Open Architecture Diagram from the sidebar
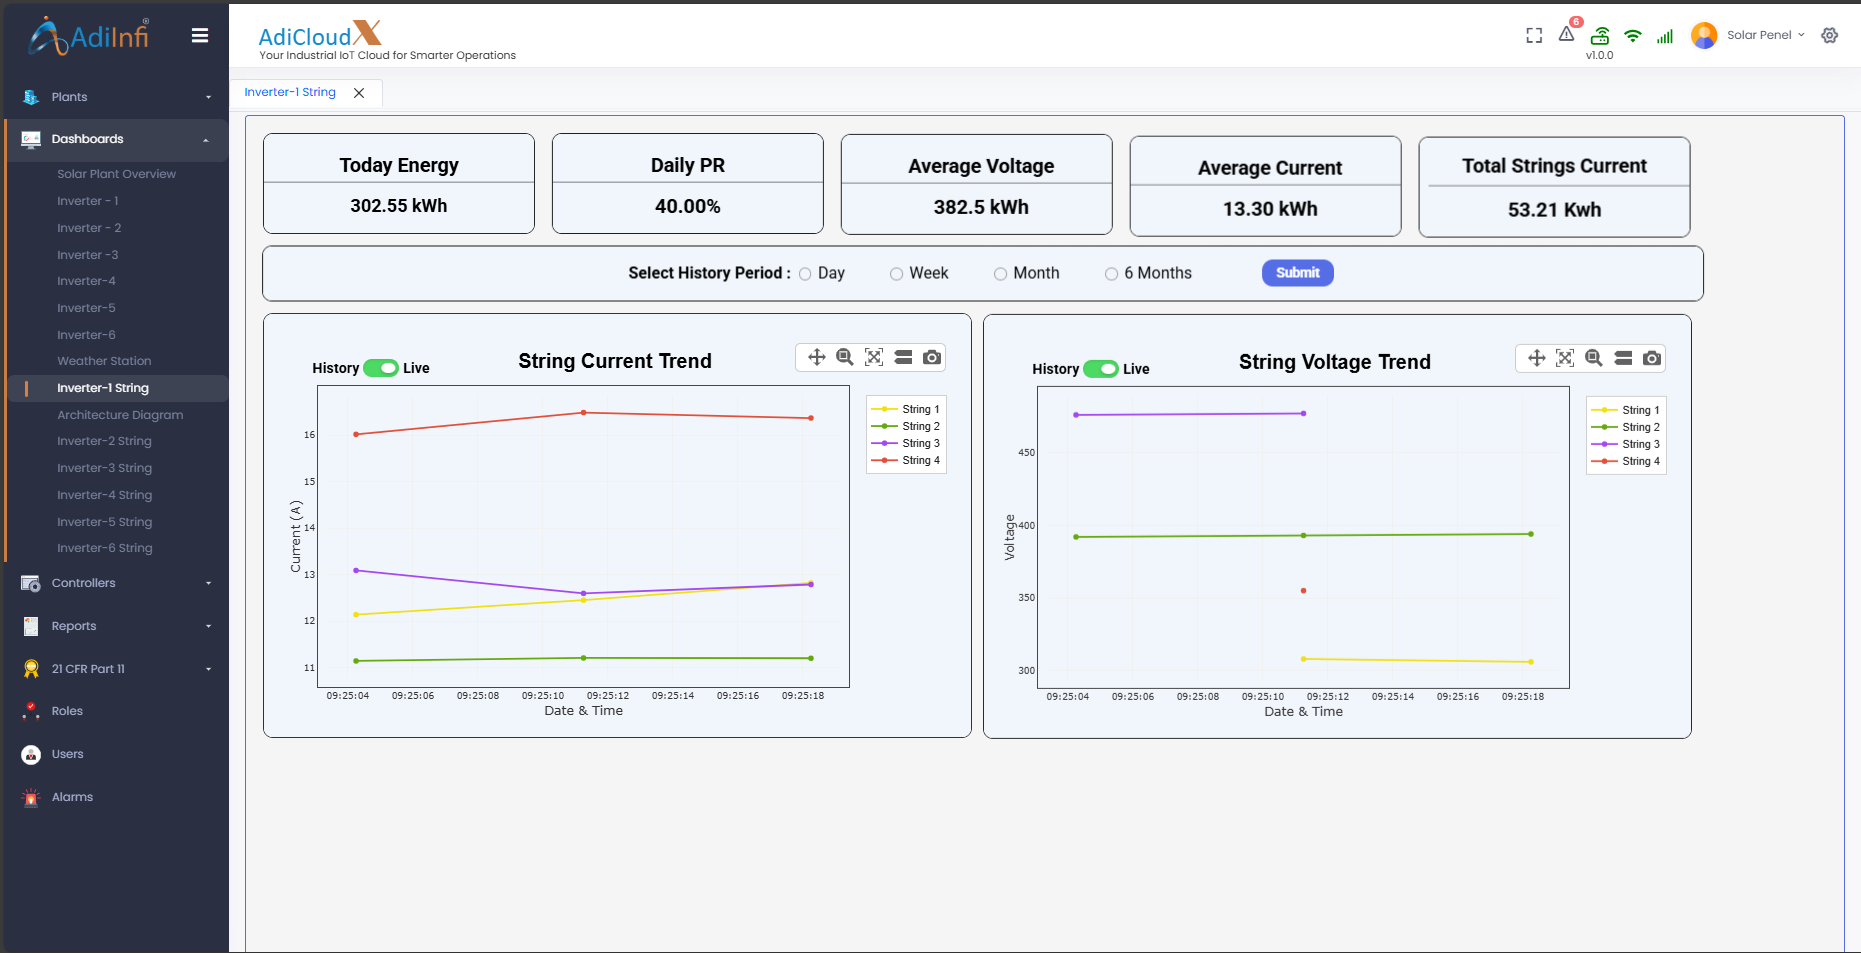 pyautogui.click(x=120, y=415)
